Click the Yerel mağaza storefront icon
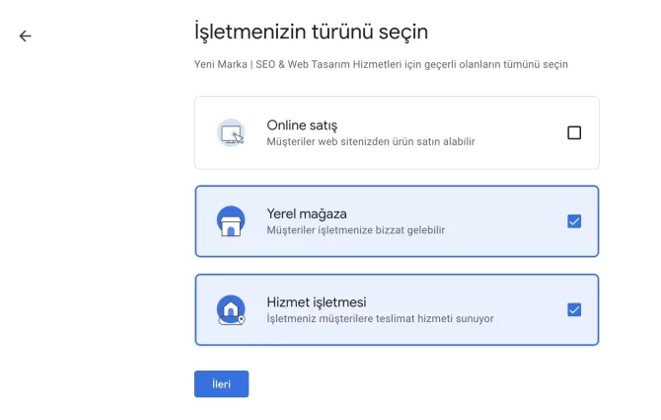Viewport: 661px width, 420px height. [x=231, y=221]
